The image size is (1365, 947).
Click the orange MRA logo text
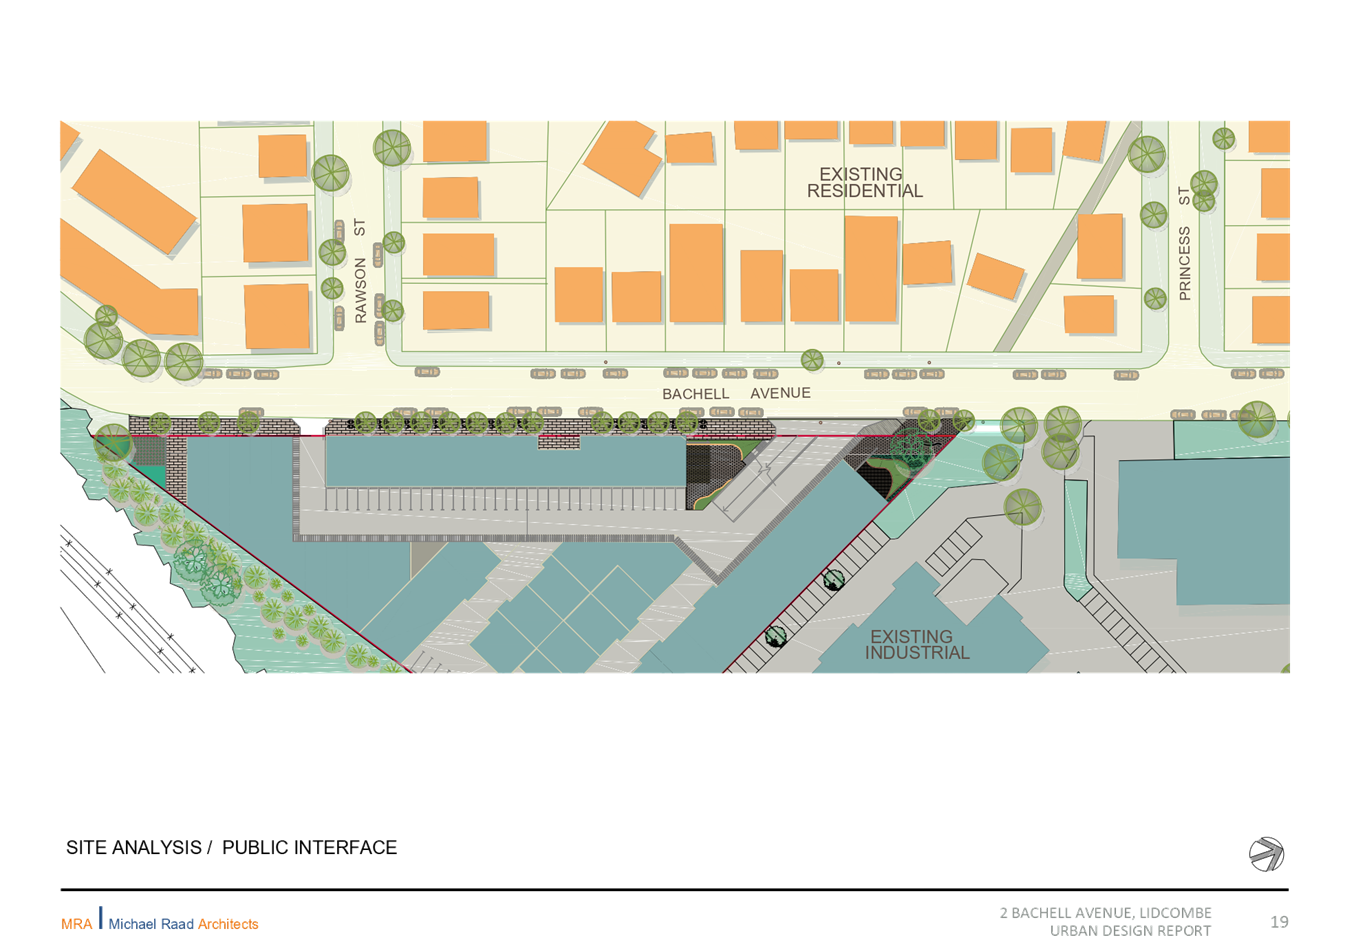tap(76, 924)
